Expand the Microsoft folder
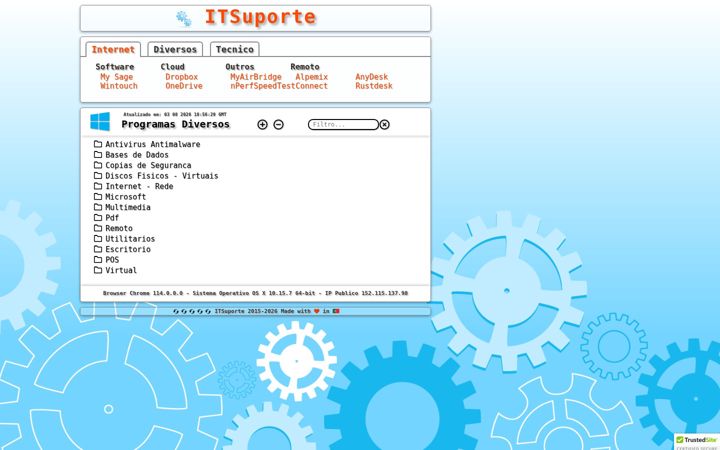 pos(125,197)
